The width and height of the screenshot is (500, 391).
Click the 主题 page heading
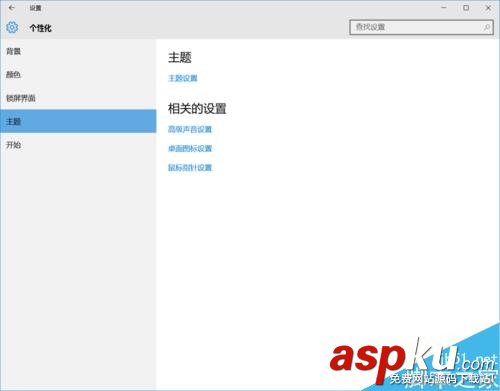[180, 57]
